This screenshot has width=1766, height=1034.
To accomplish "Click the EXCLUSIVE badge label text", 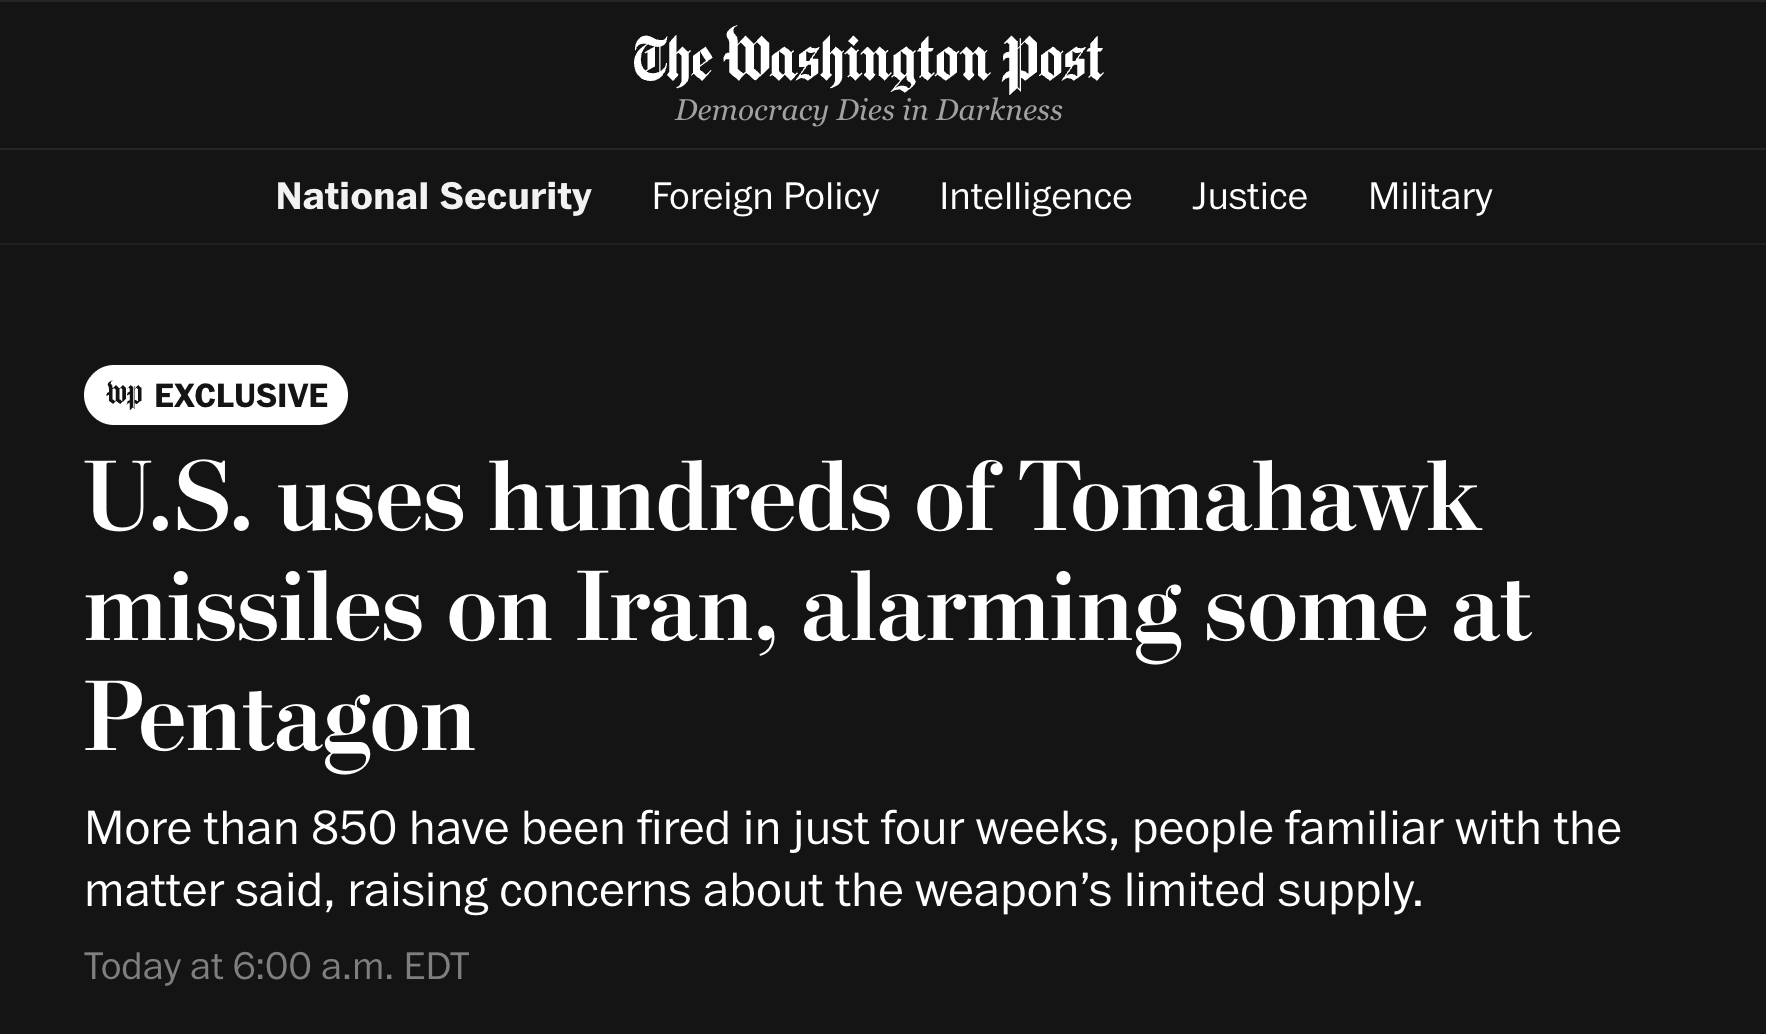I will (x=241, y=396).
